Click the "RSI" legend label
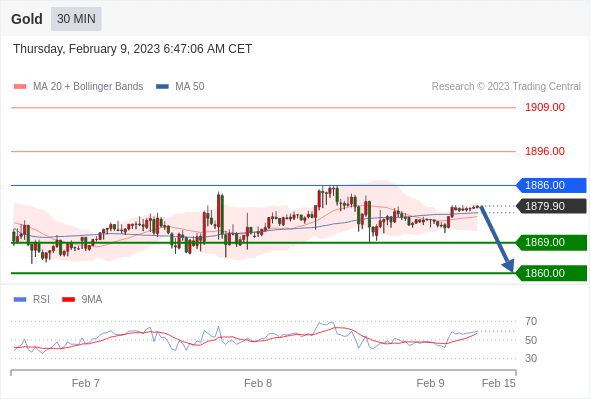Image resolution: width=590 pixels, height=400 pixels. (41, 300)
